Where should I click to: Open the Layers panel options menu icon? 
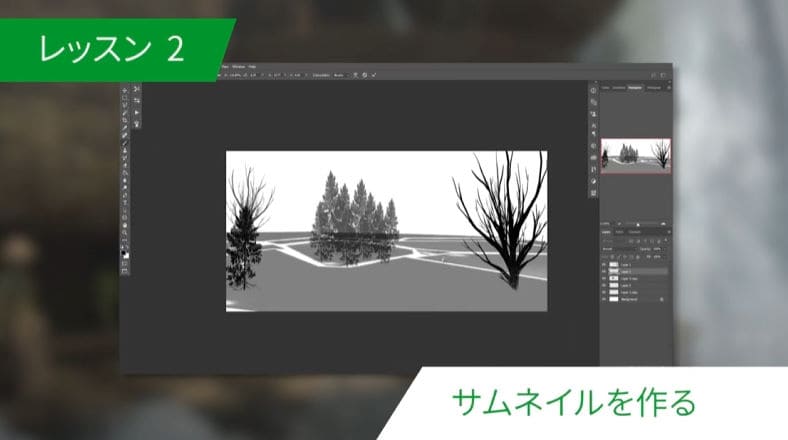coord(667,232)
